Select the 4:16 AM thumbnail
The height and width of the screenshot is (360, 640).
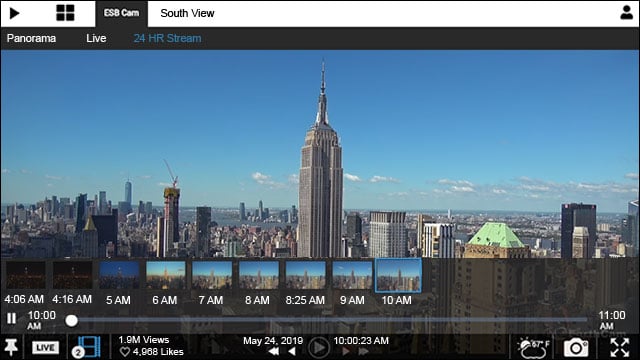(72, 275)
